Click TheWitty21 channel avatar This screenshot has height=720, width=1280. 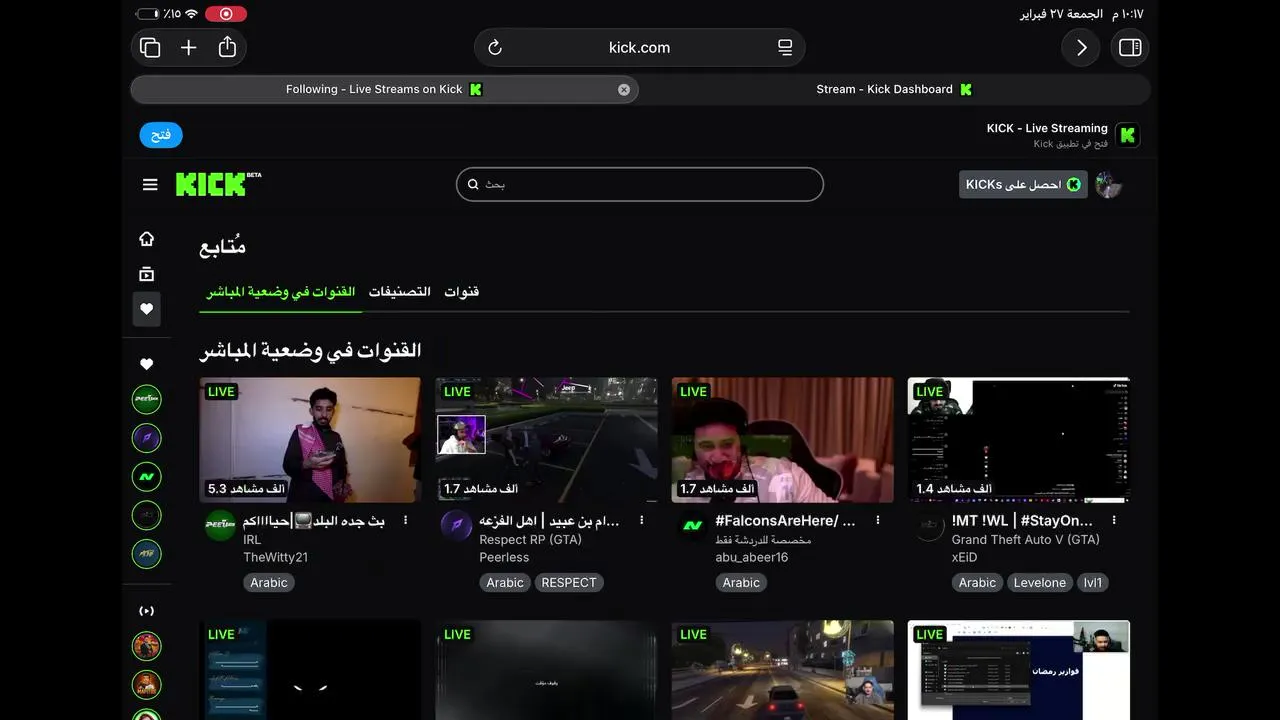[x=220, y=526]
